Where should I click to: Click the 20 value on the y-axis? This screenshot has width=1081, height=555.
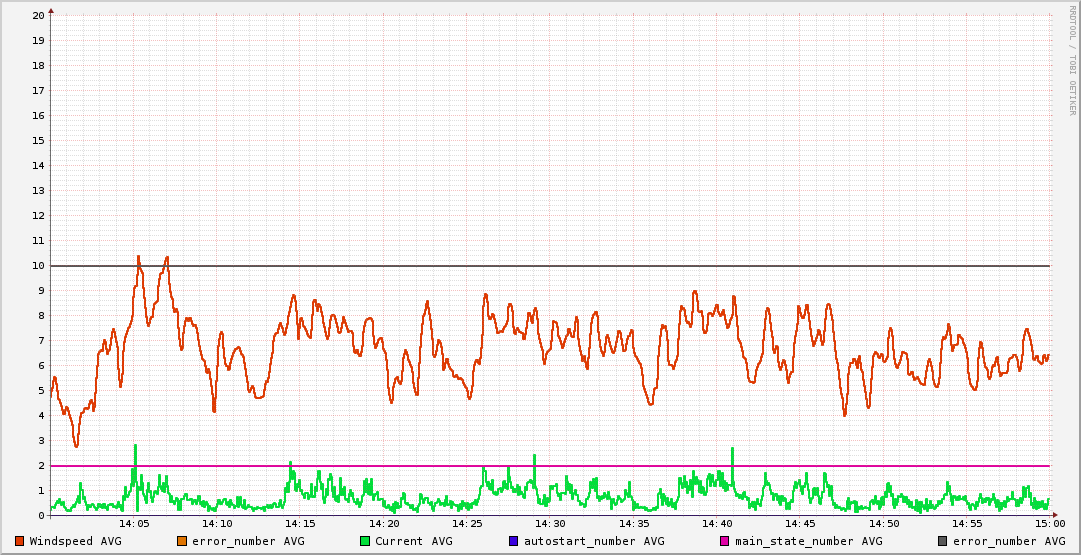38,16
